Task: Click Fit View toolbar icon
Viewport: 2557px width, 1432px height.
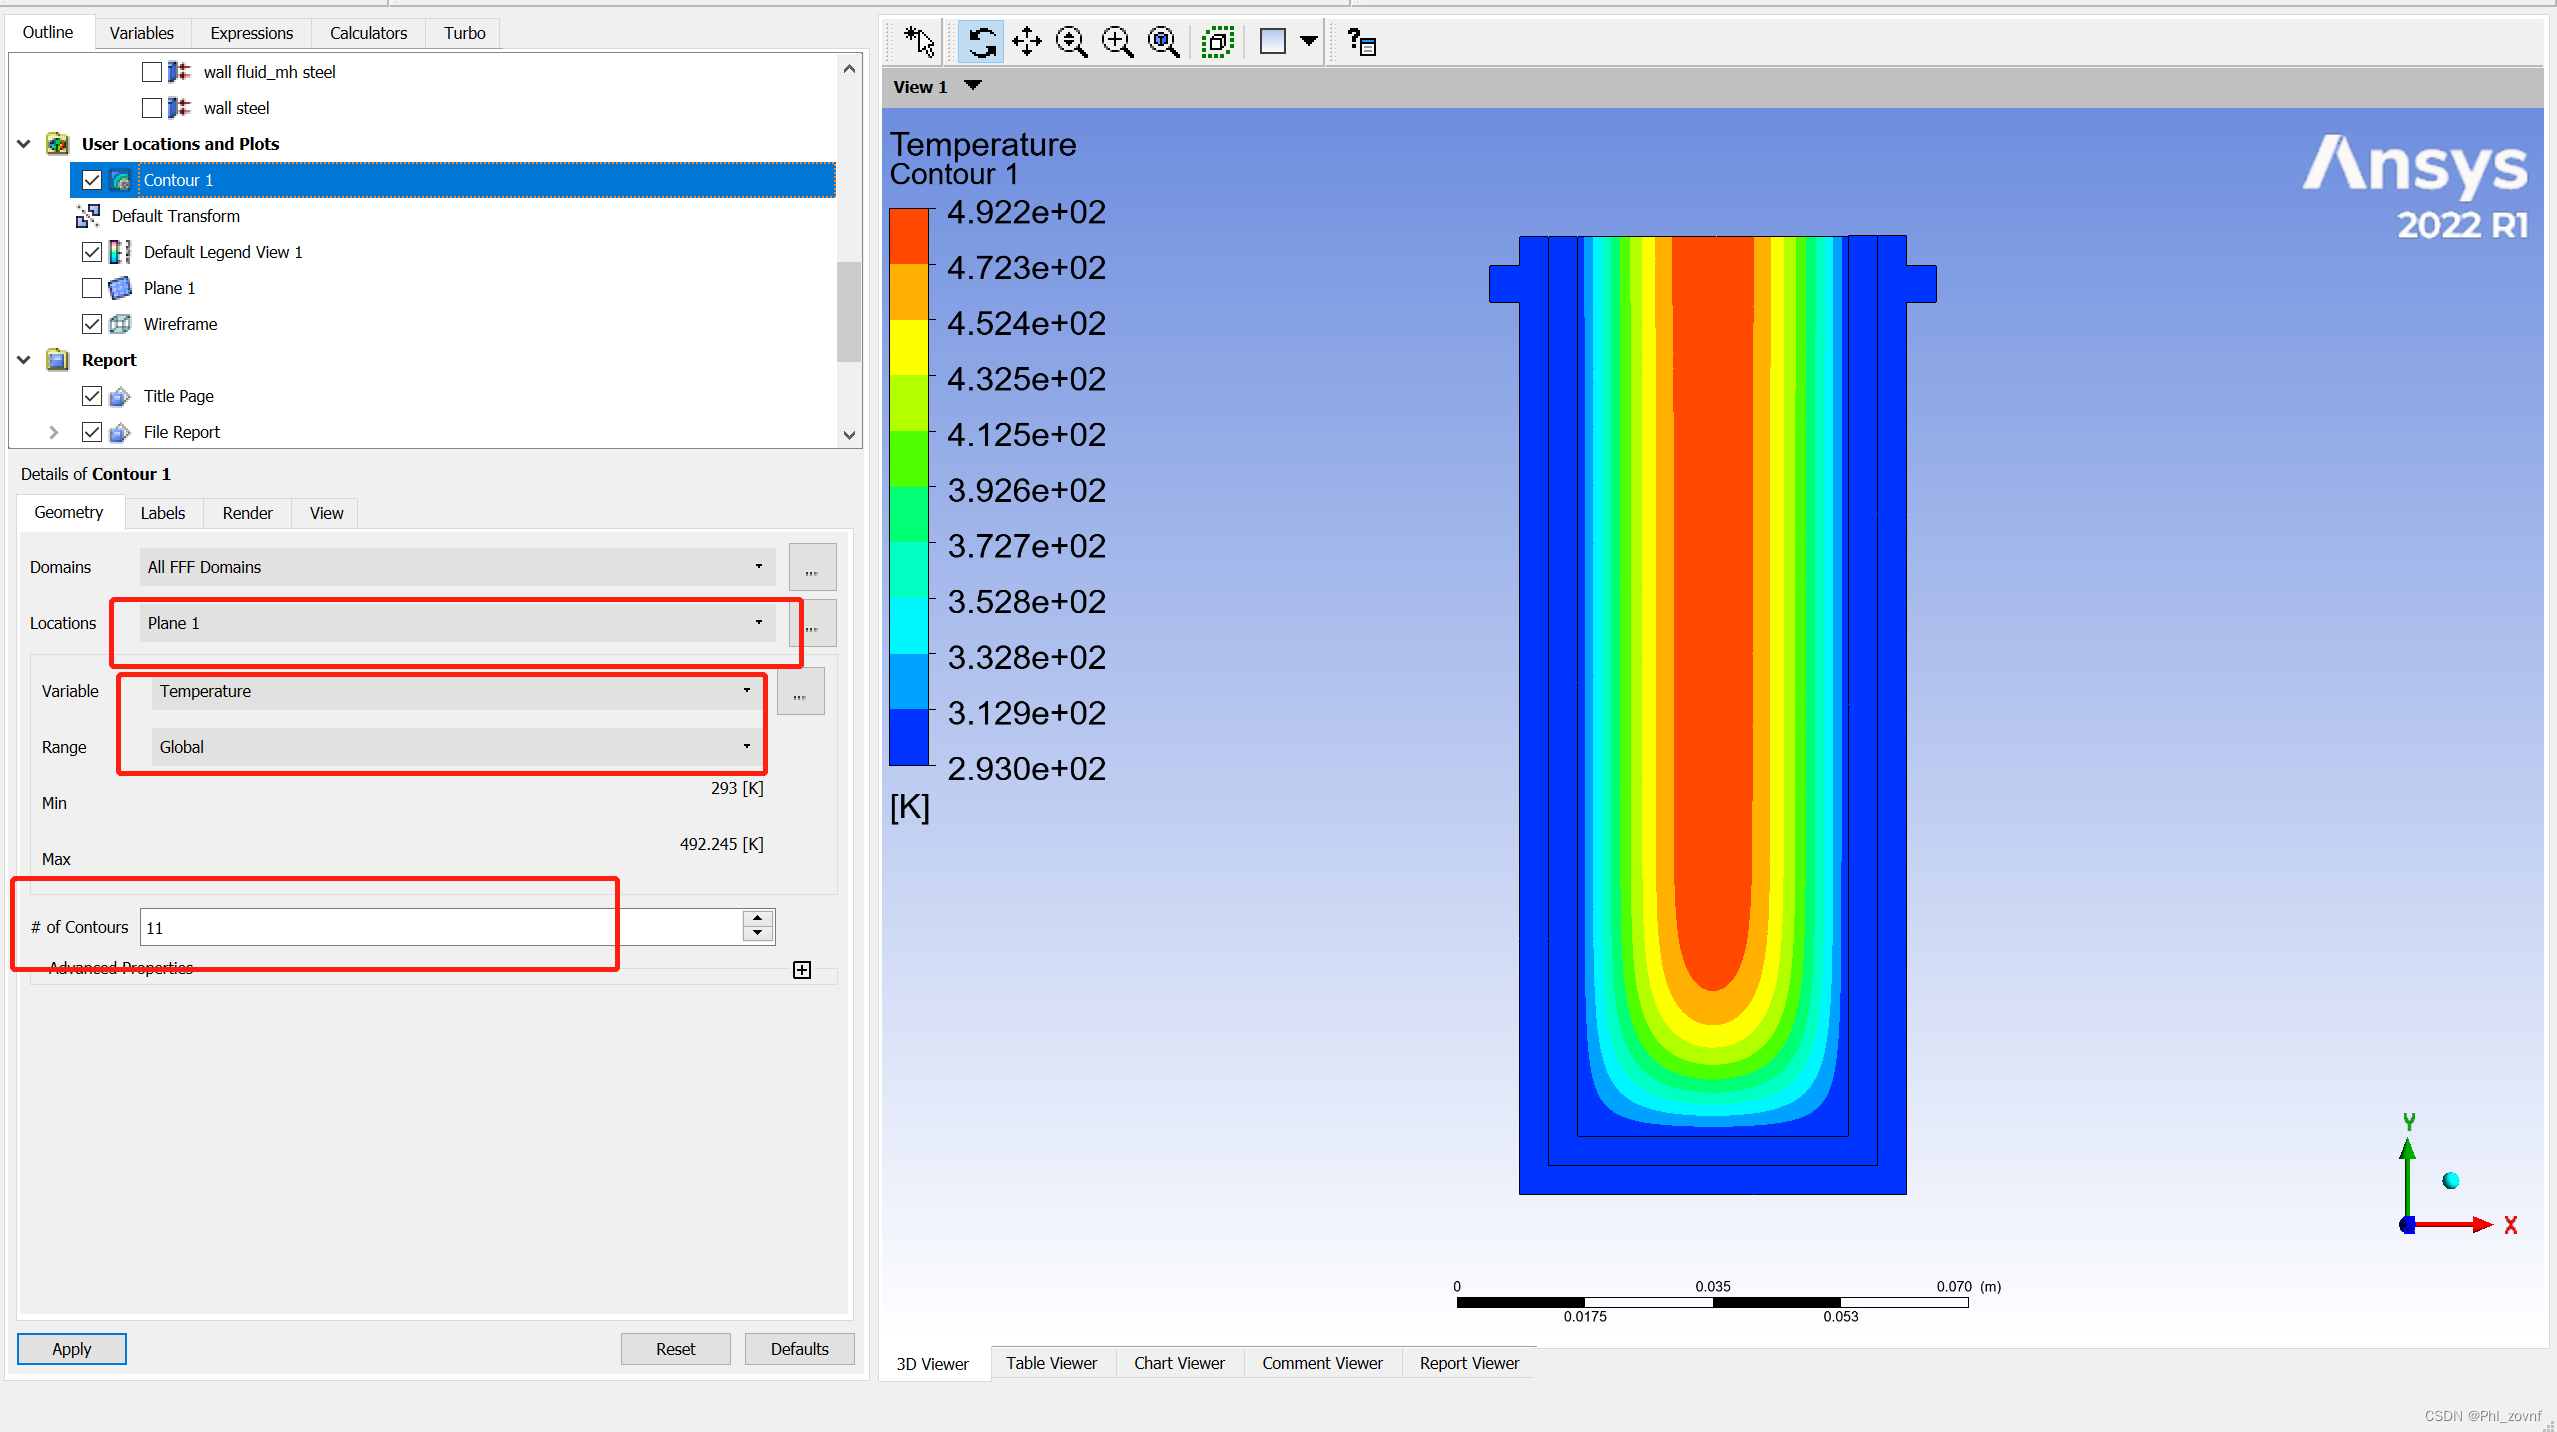Action: 1163,42
